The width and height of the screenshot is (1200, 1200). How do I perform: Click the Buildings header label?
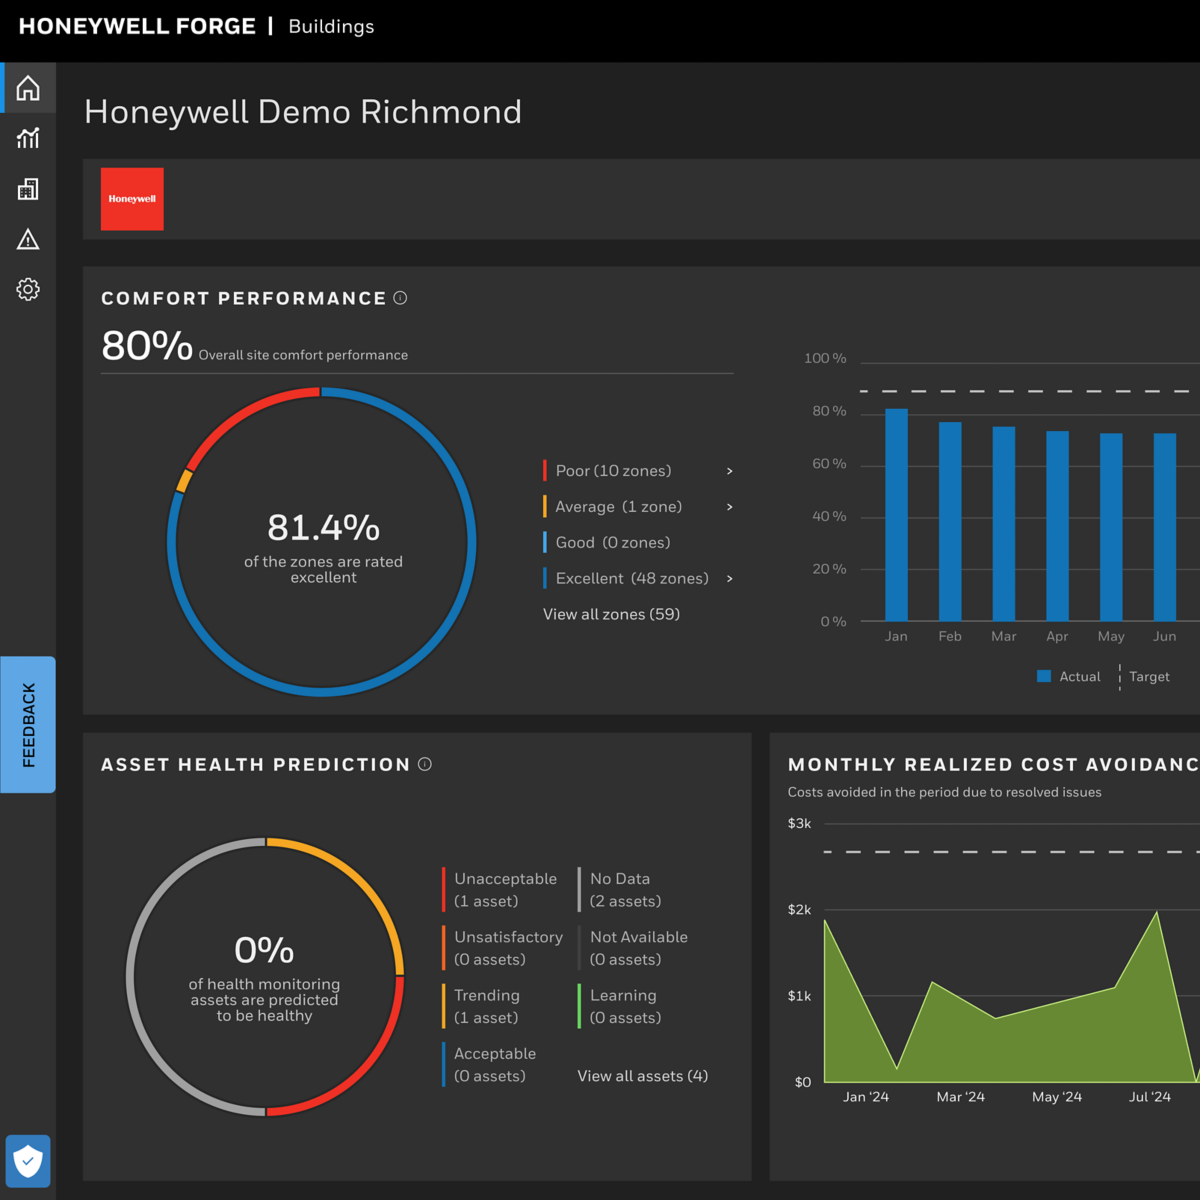tap(331, 27)
